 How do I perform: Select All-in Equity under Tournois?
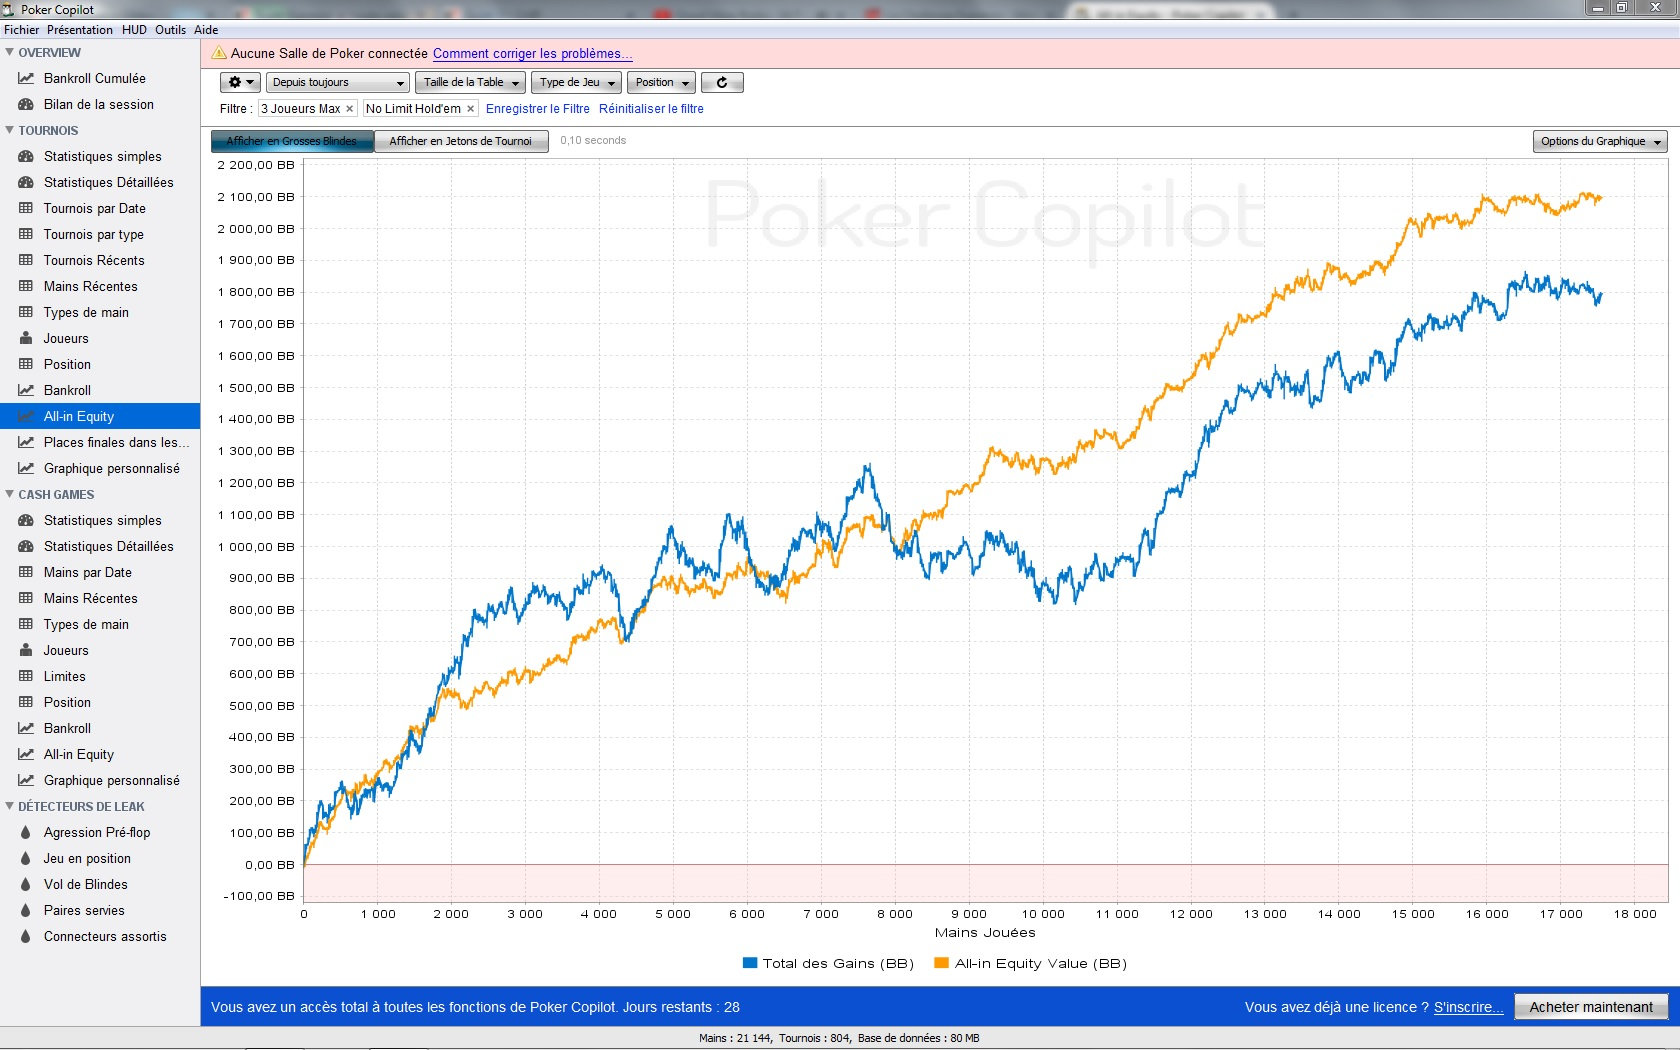pyautogui.click(x=100, y=416)
